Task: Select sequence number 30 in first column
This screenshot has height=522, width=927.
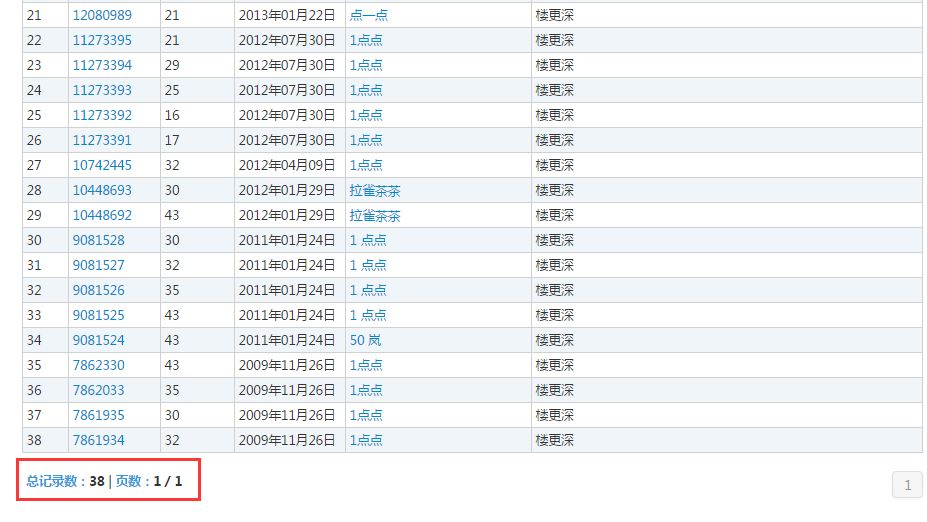Action: 34,240
